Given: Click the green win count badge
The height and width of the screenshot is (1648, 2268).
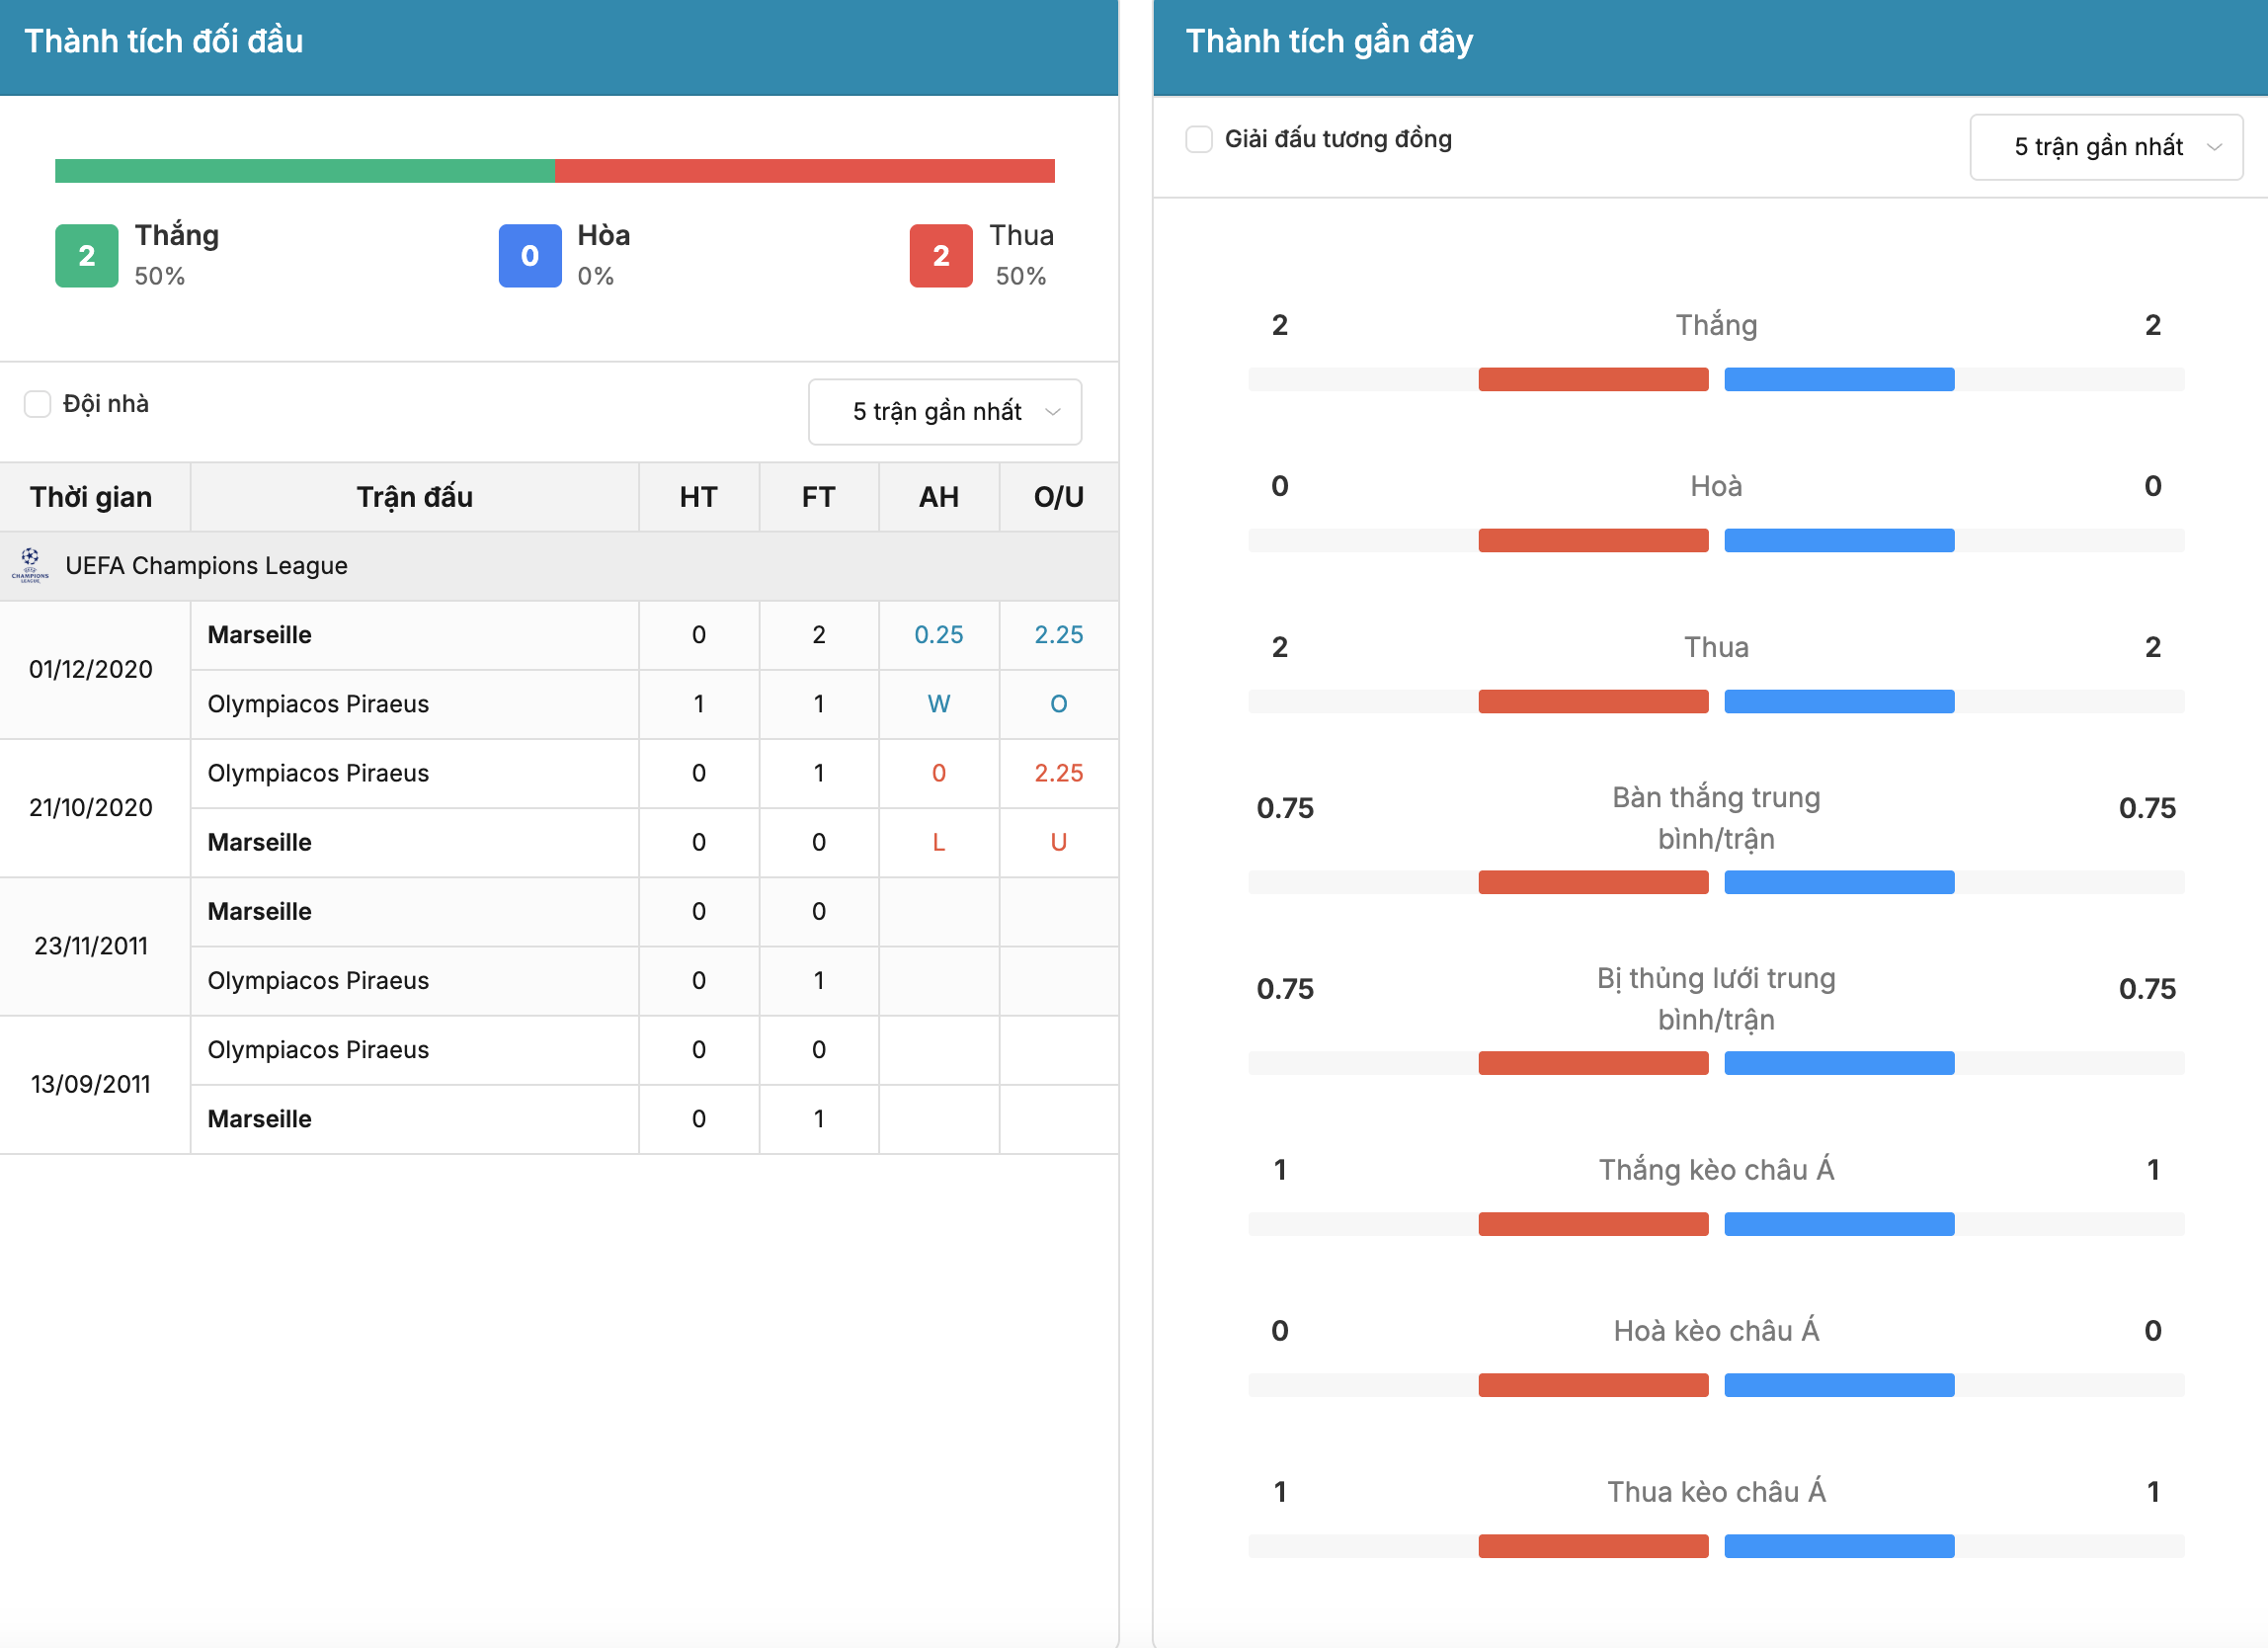Looking at the screenshot, I should 87,256.
